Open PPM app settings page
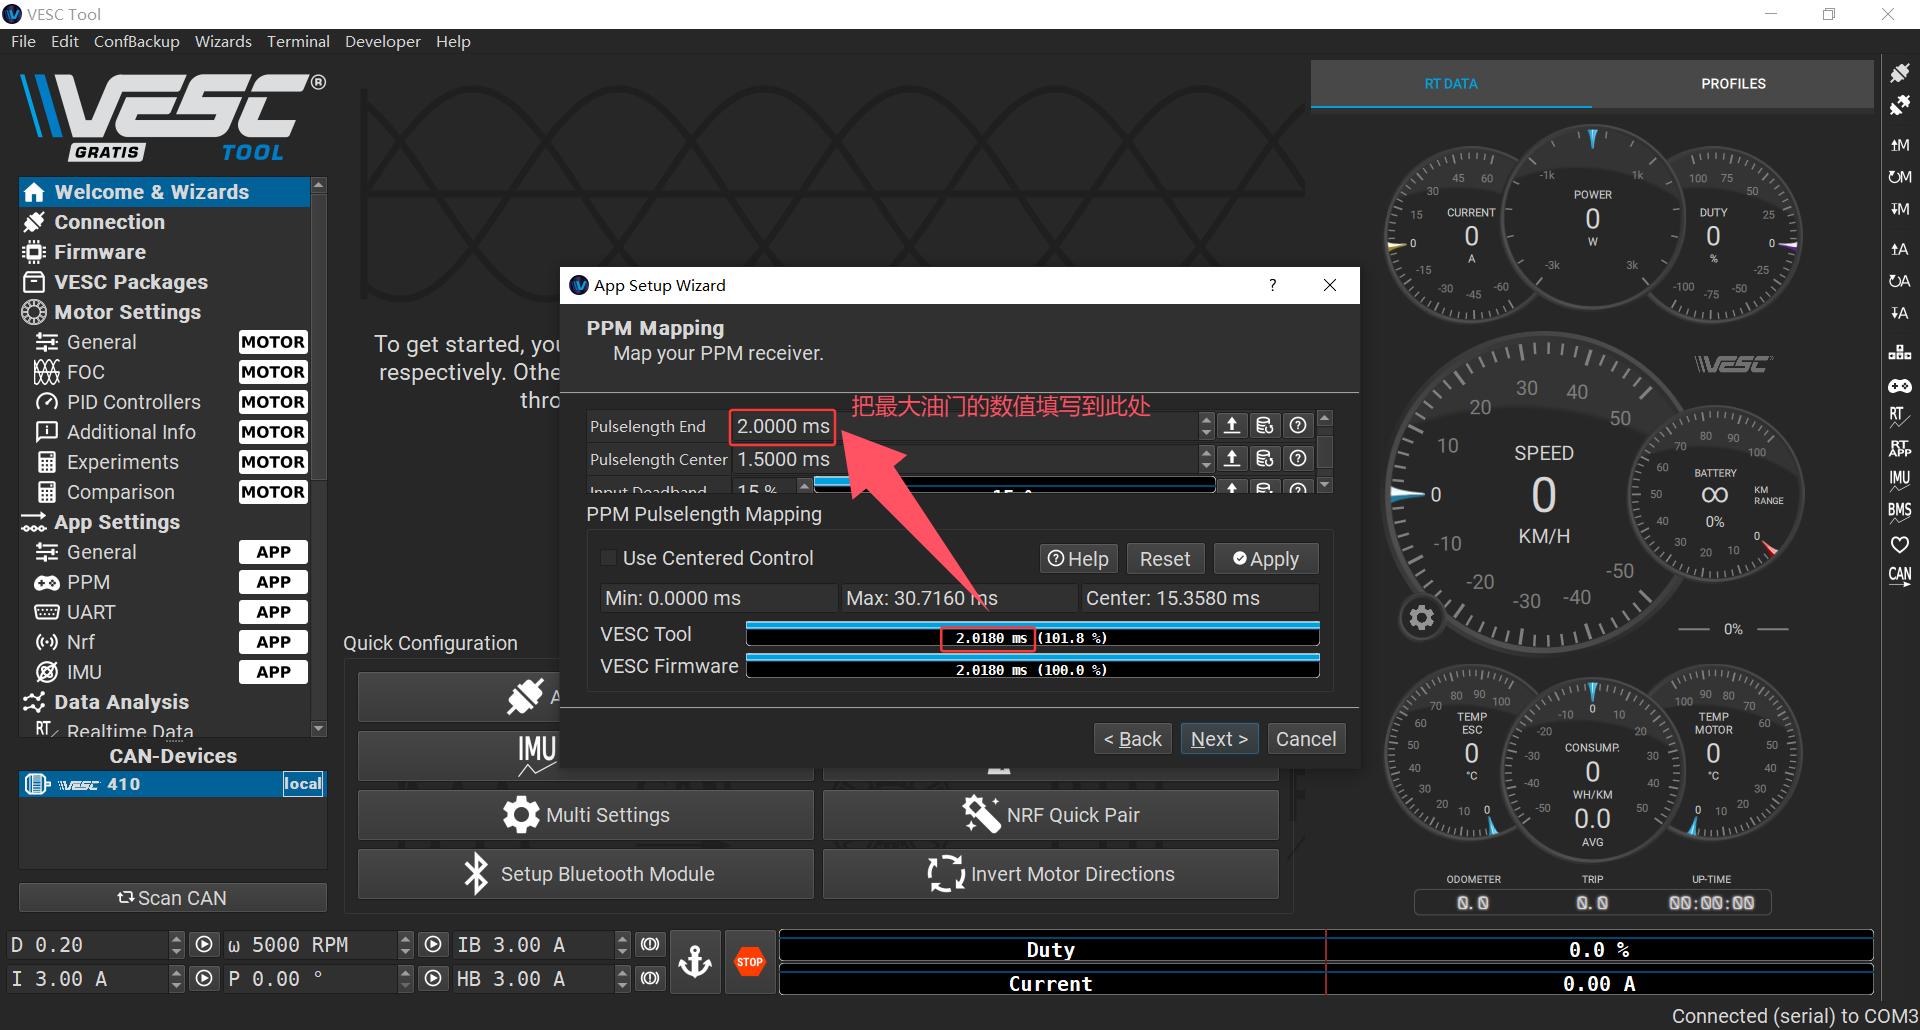Image resolution: width=1920 pixels, height=1030 pixels. pos(88,582)
